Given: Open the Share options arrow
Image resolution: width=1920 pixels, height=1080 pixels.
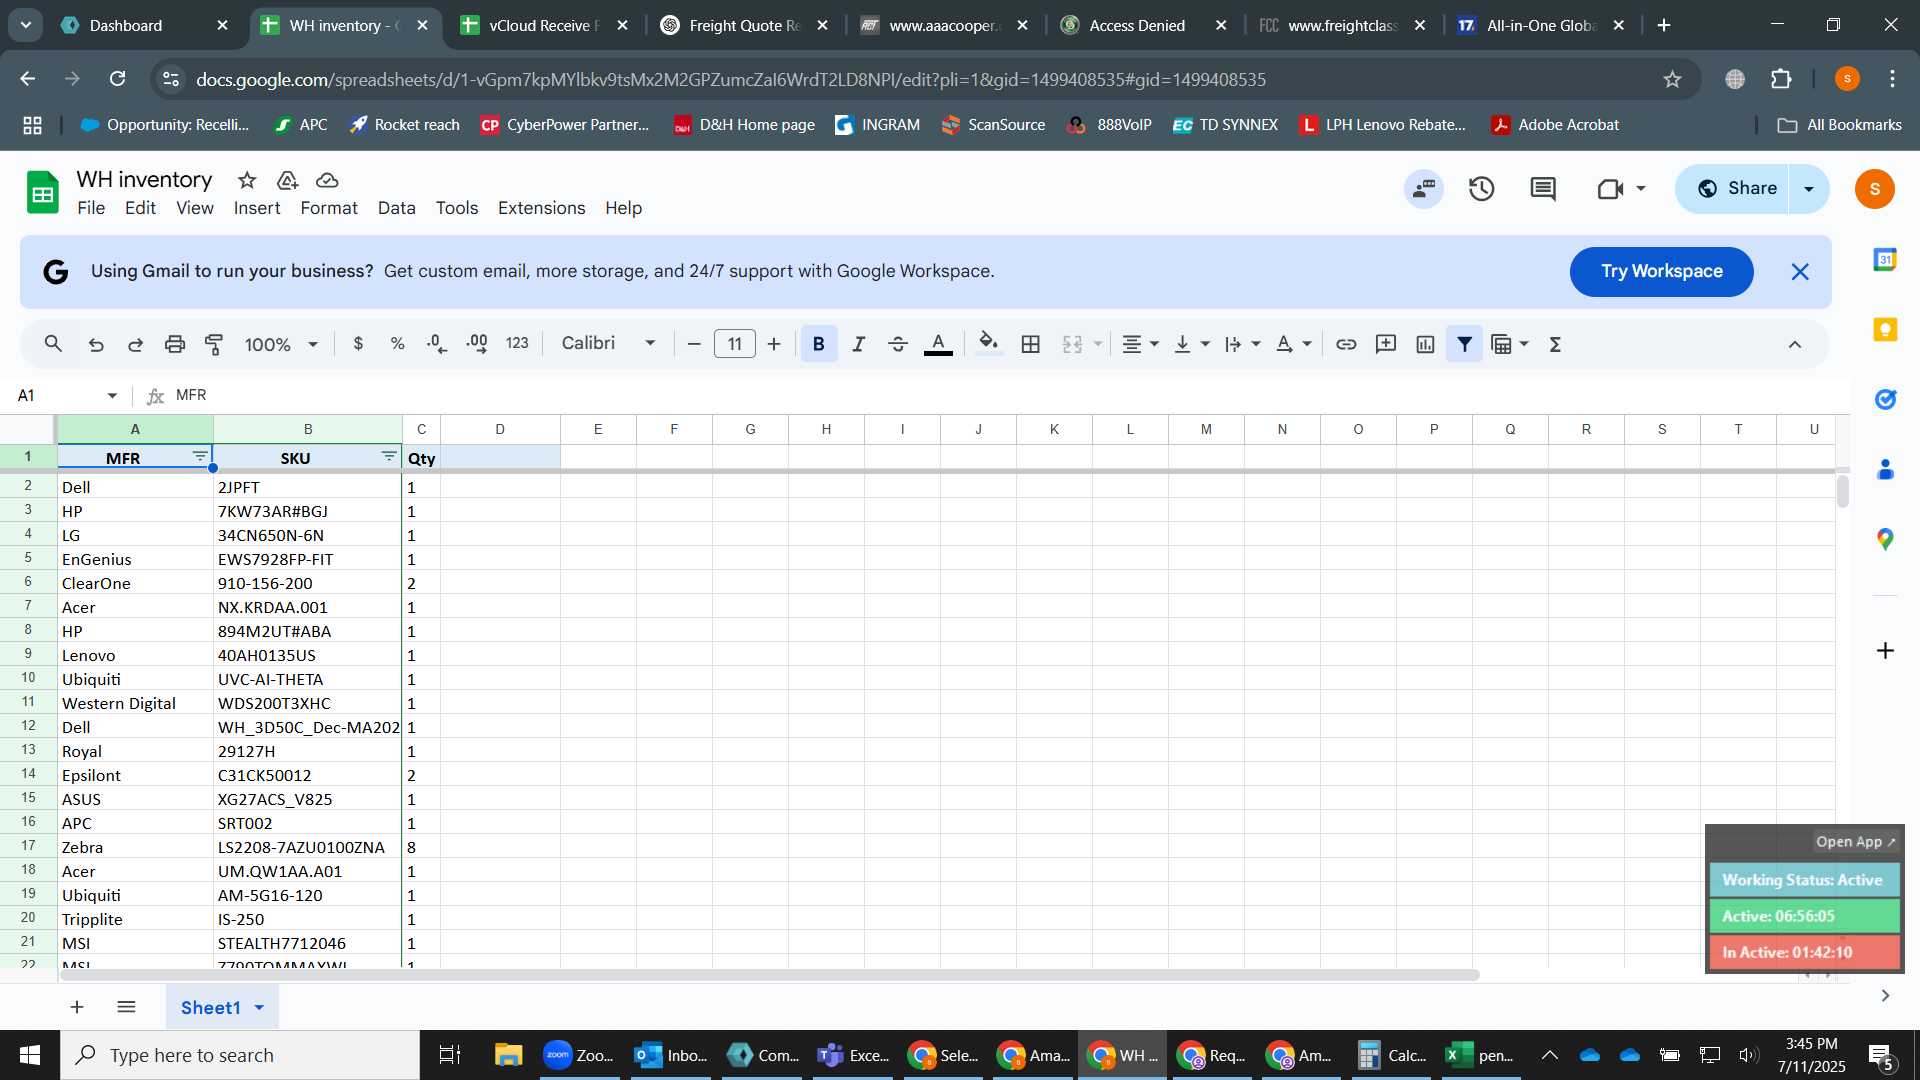Looking at the screenshot, I should tap(1809, 189).
